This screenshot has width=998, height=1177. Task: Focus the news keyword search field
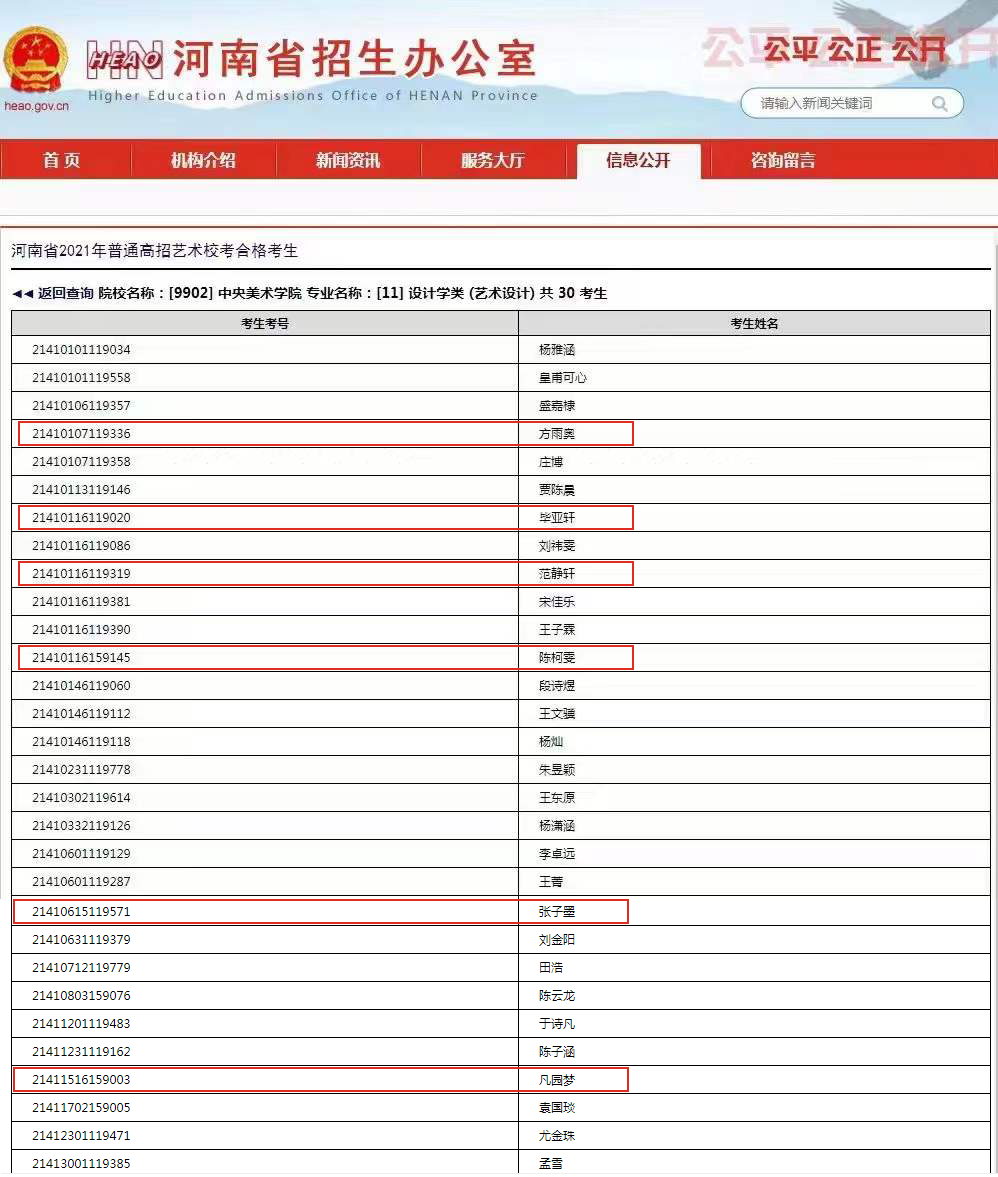click(x=852, y=104)
